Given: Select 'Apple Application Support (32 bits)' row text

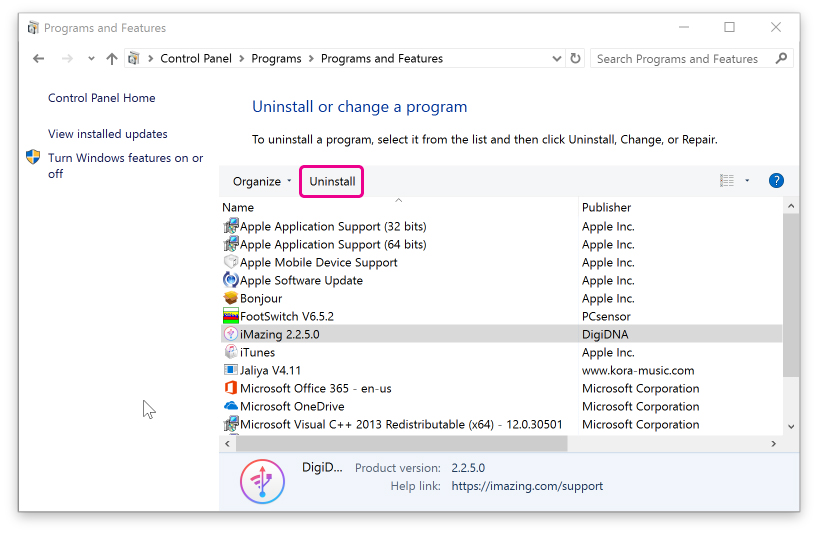Looking at the screenshot, I should (333, 227).
